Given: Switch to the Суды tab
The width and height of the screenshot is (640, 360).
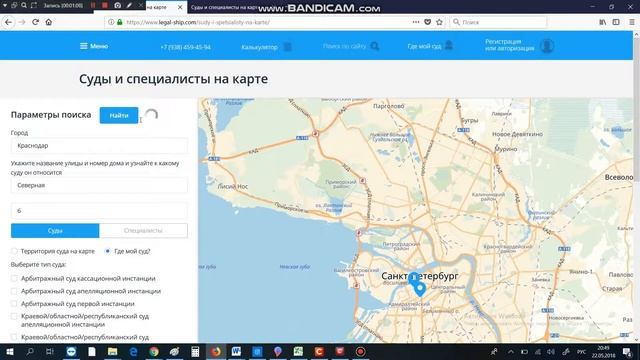Looking at the screenshot, I should 55,231.
